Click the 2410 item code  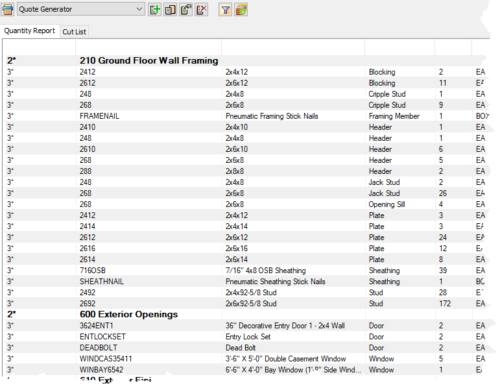[x=87, y=127]
